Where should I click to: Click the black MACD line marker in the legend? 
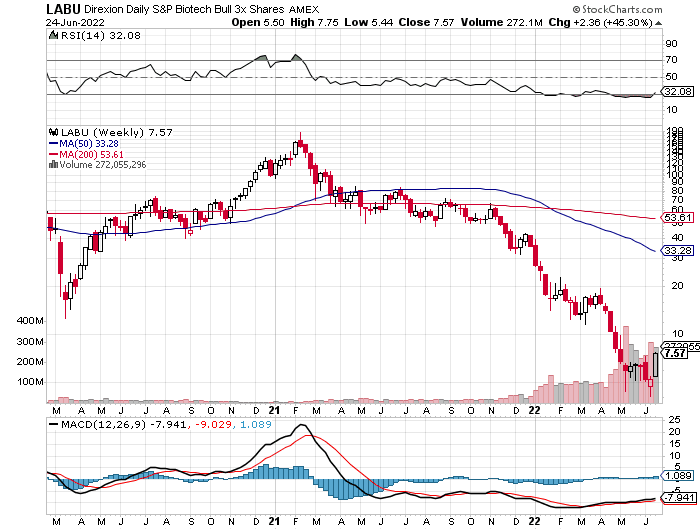54,424
